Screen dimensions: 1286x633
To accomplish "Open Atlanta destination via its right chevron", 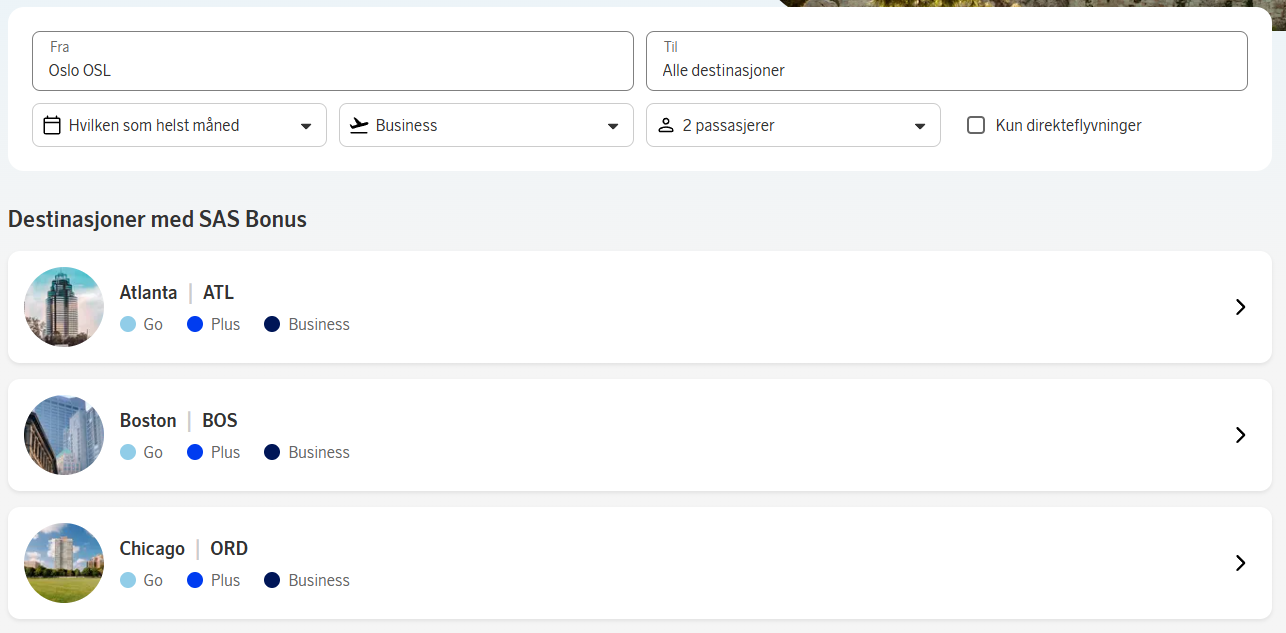I will point(1240,307).
